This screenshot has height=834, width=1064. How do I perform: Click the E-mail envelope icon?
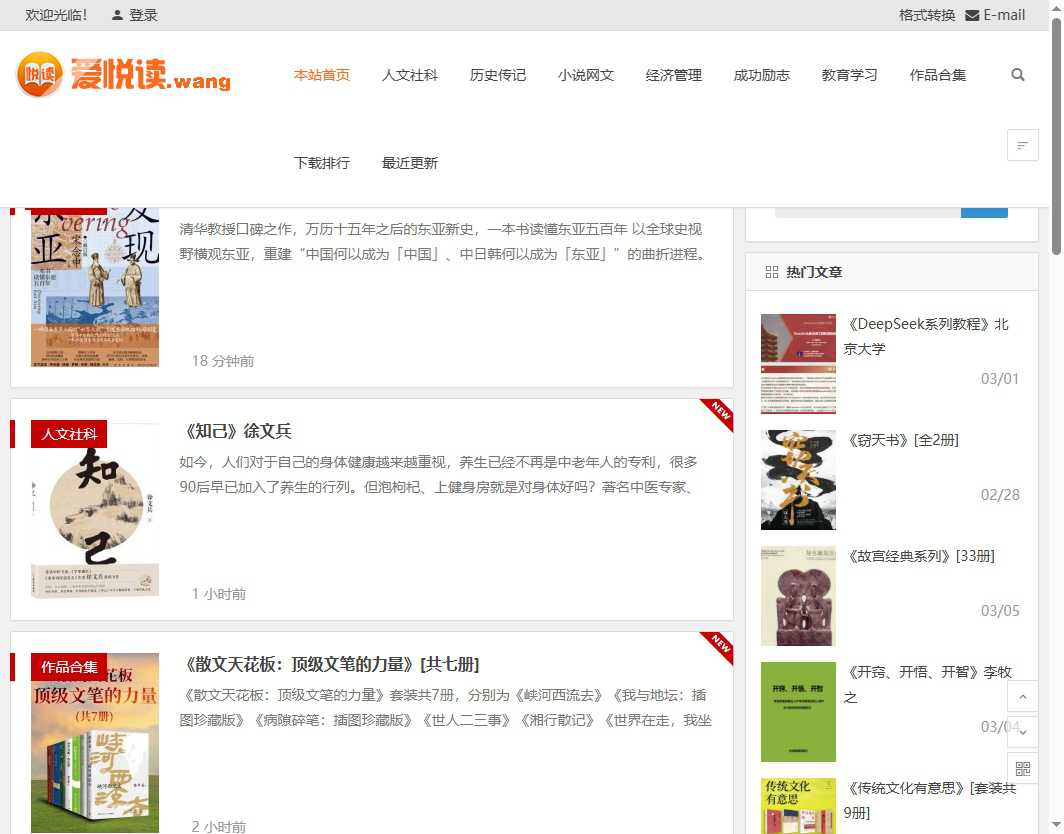pyautogui.click(x=972, y=15)
